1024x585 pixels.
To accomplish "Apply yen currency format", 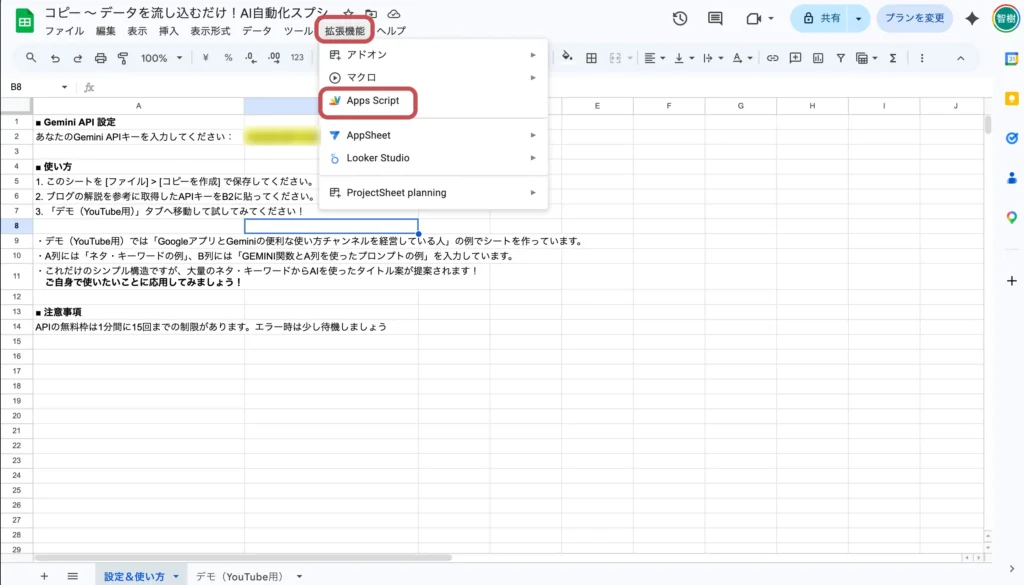I will point(205,58).
